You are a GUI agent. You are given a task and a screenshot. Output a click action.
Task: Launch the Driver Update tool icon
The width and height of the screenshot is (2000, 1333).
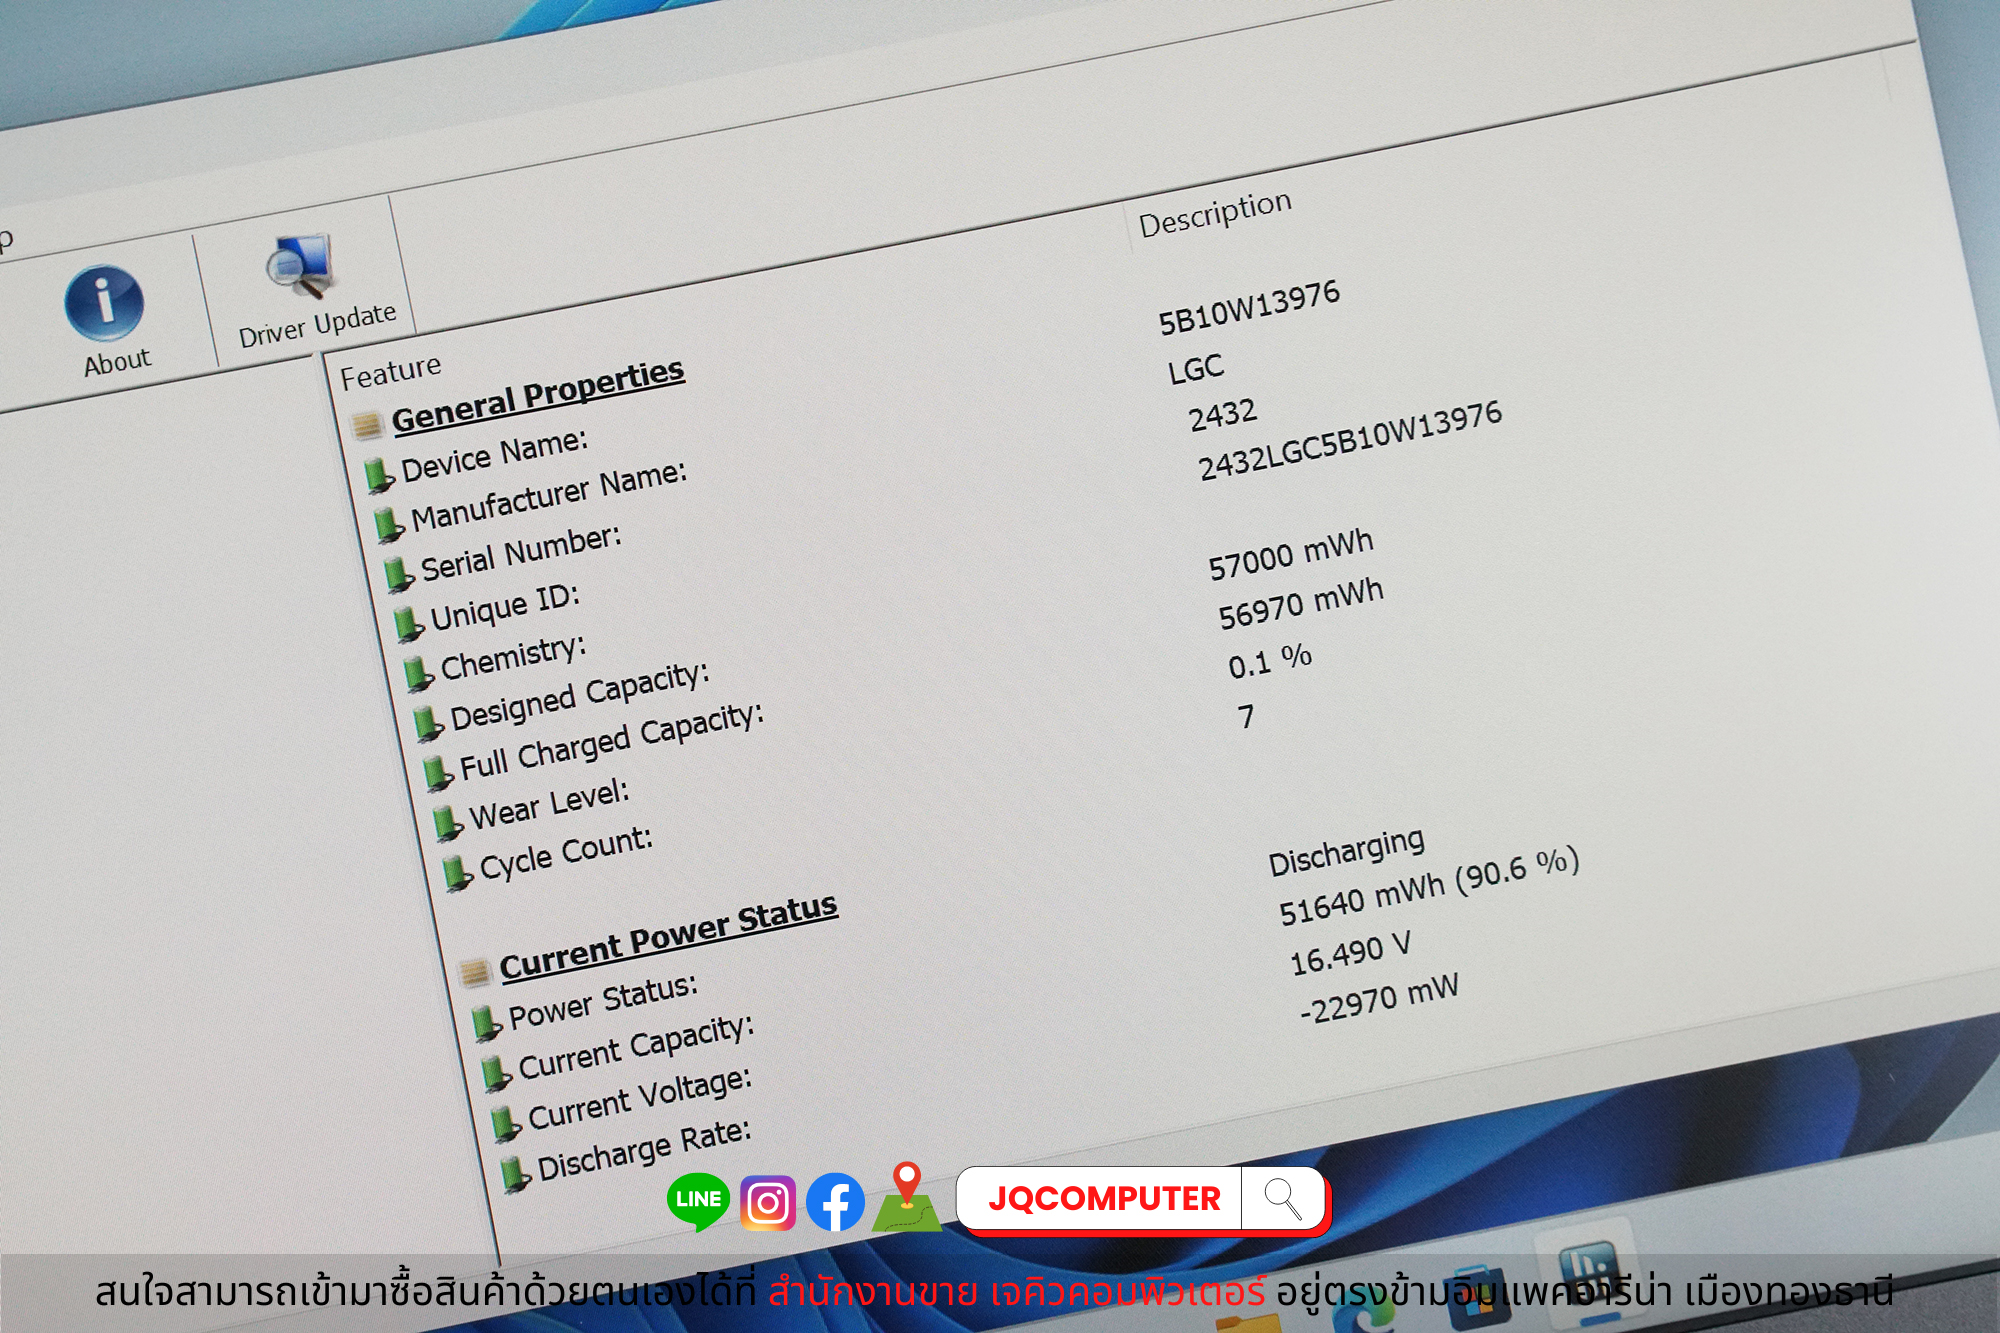point(299,266)
